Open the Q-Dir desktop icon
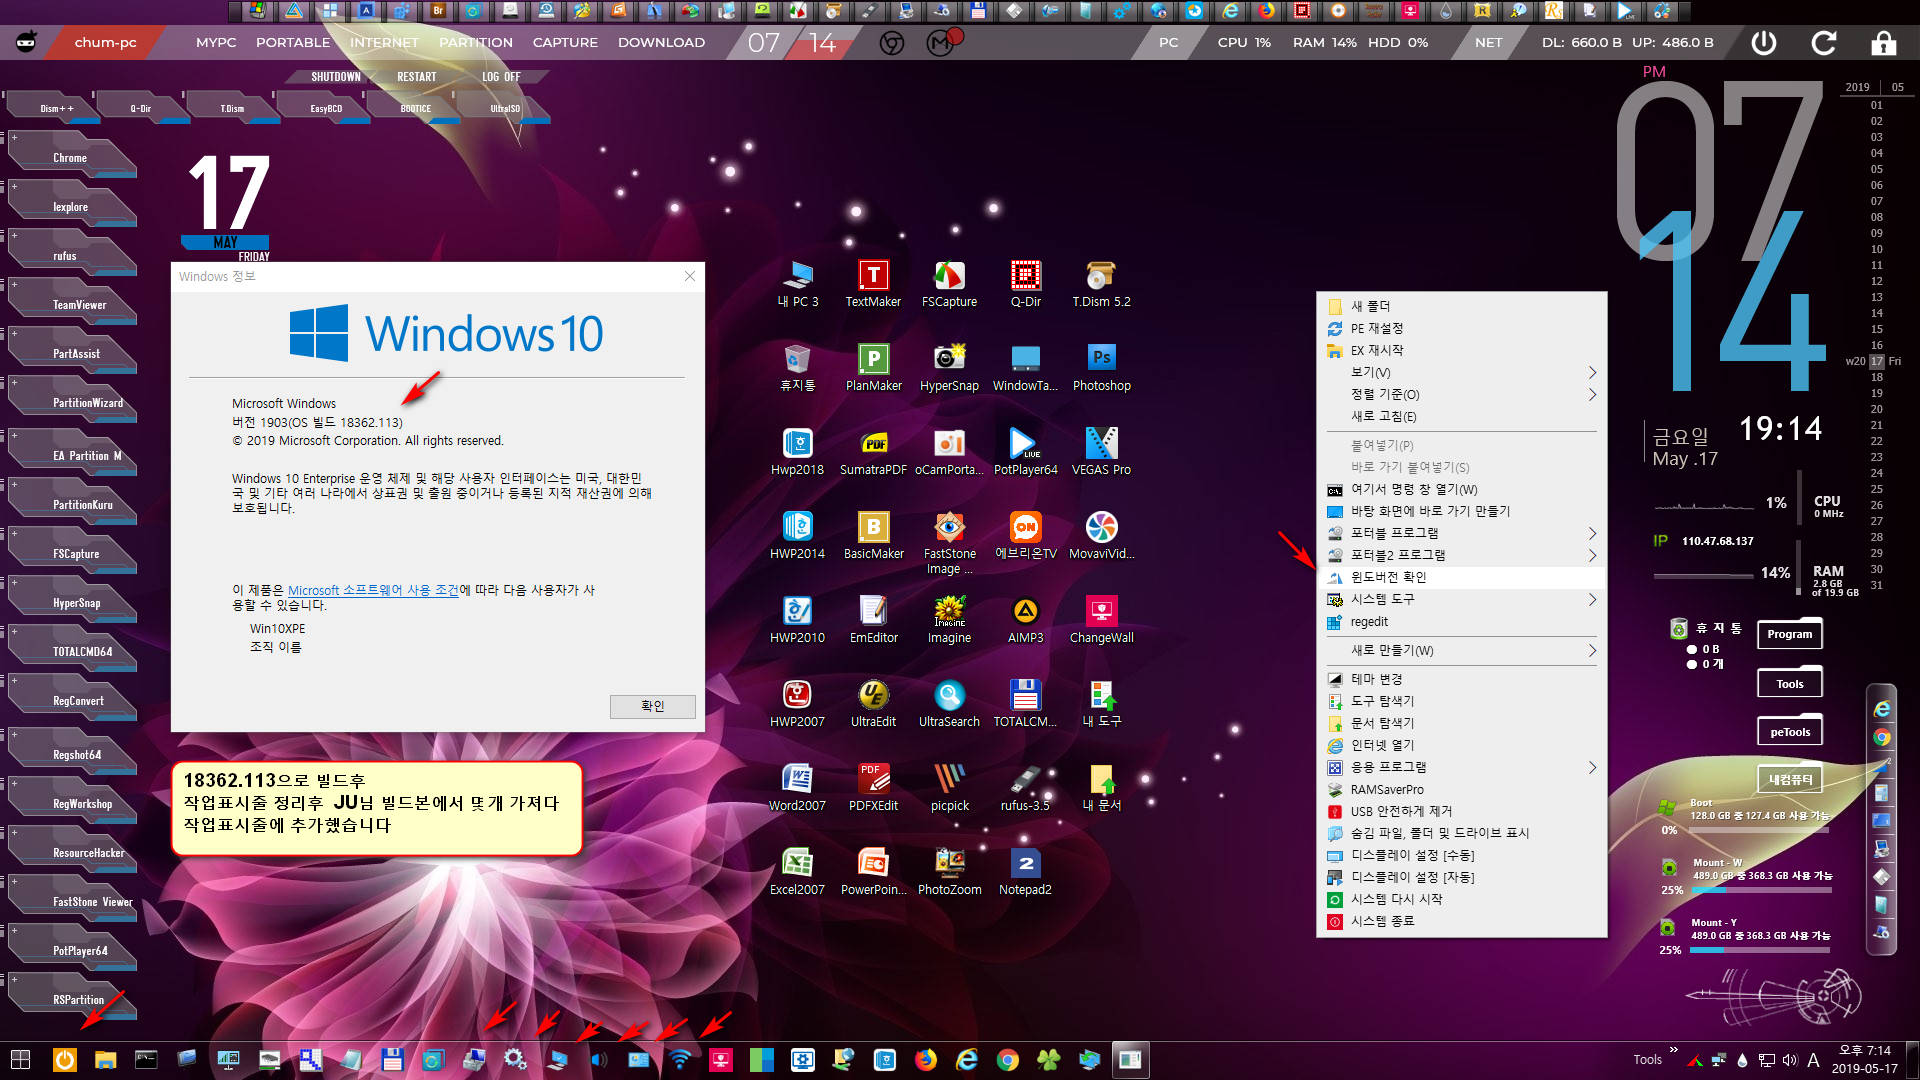Image resolution: width=1920 pixels, height=1080 pixels. click(1025, 284)
